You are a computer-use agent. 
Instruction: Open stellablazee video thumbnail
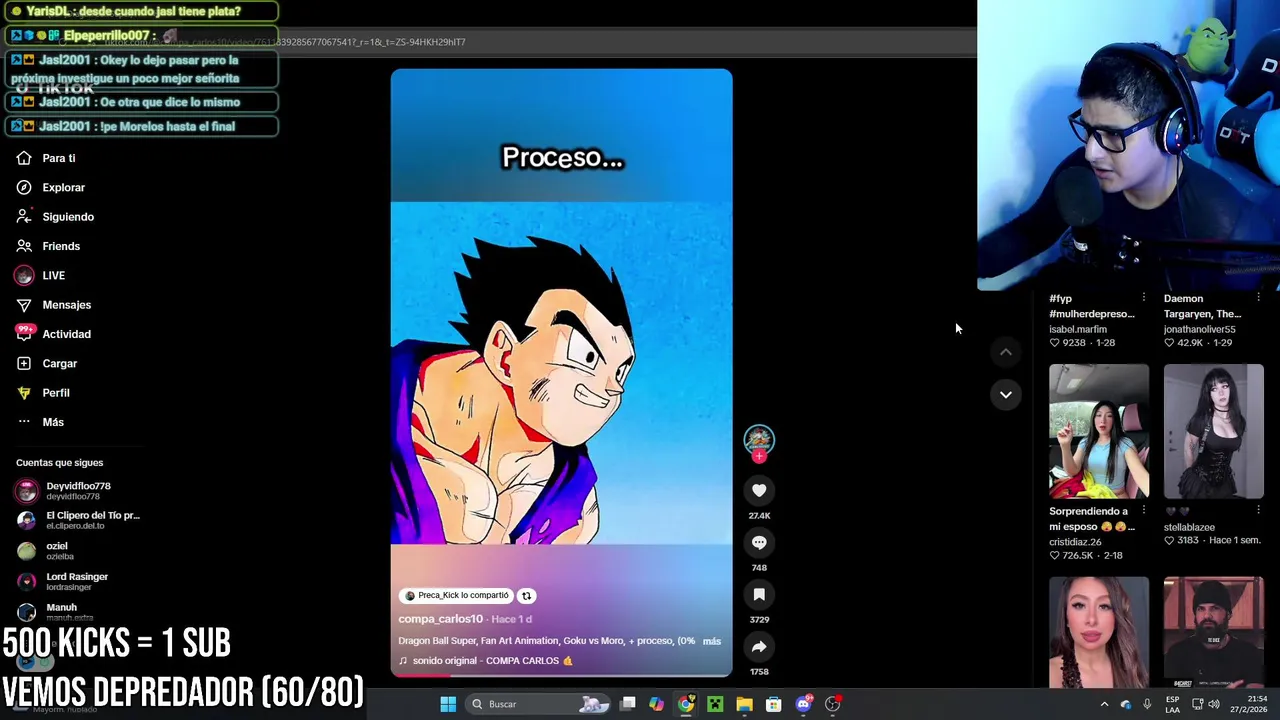coord(1214,431)
